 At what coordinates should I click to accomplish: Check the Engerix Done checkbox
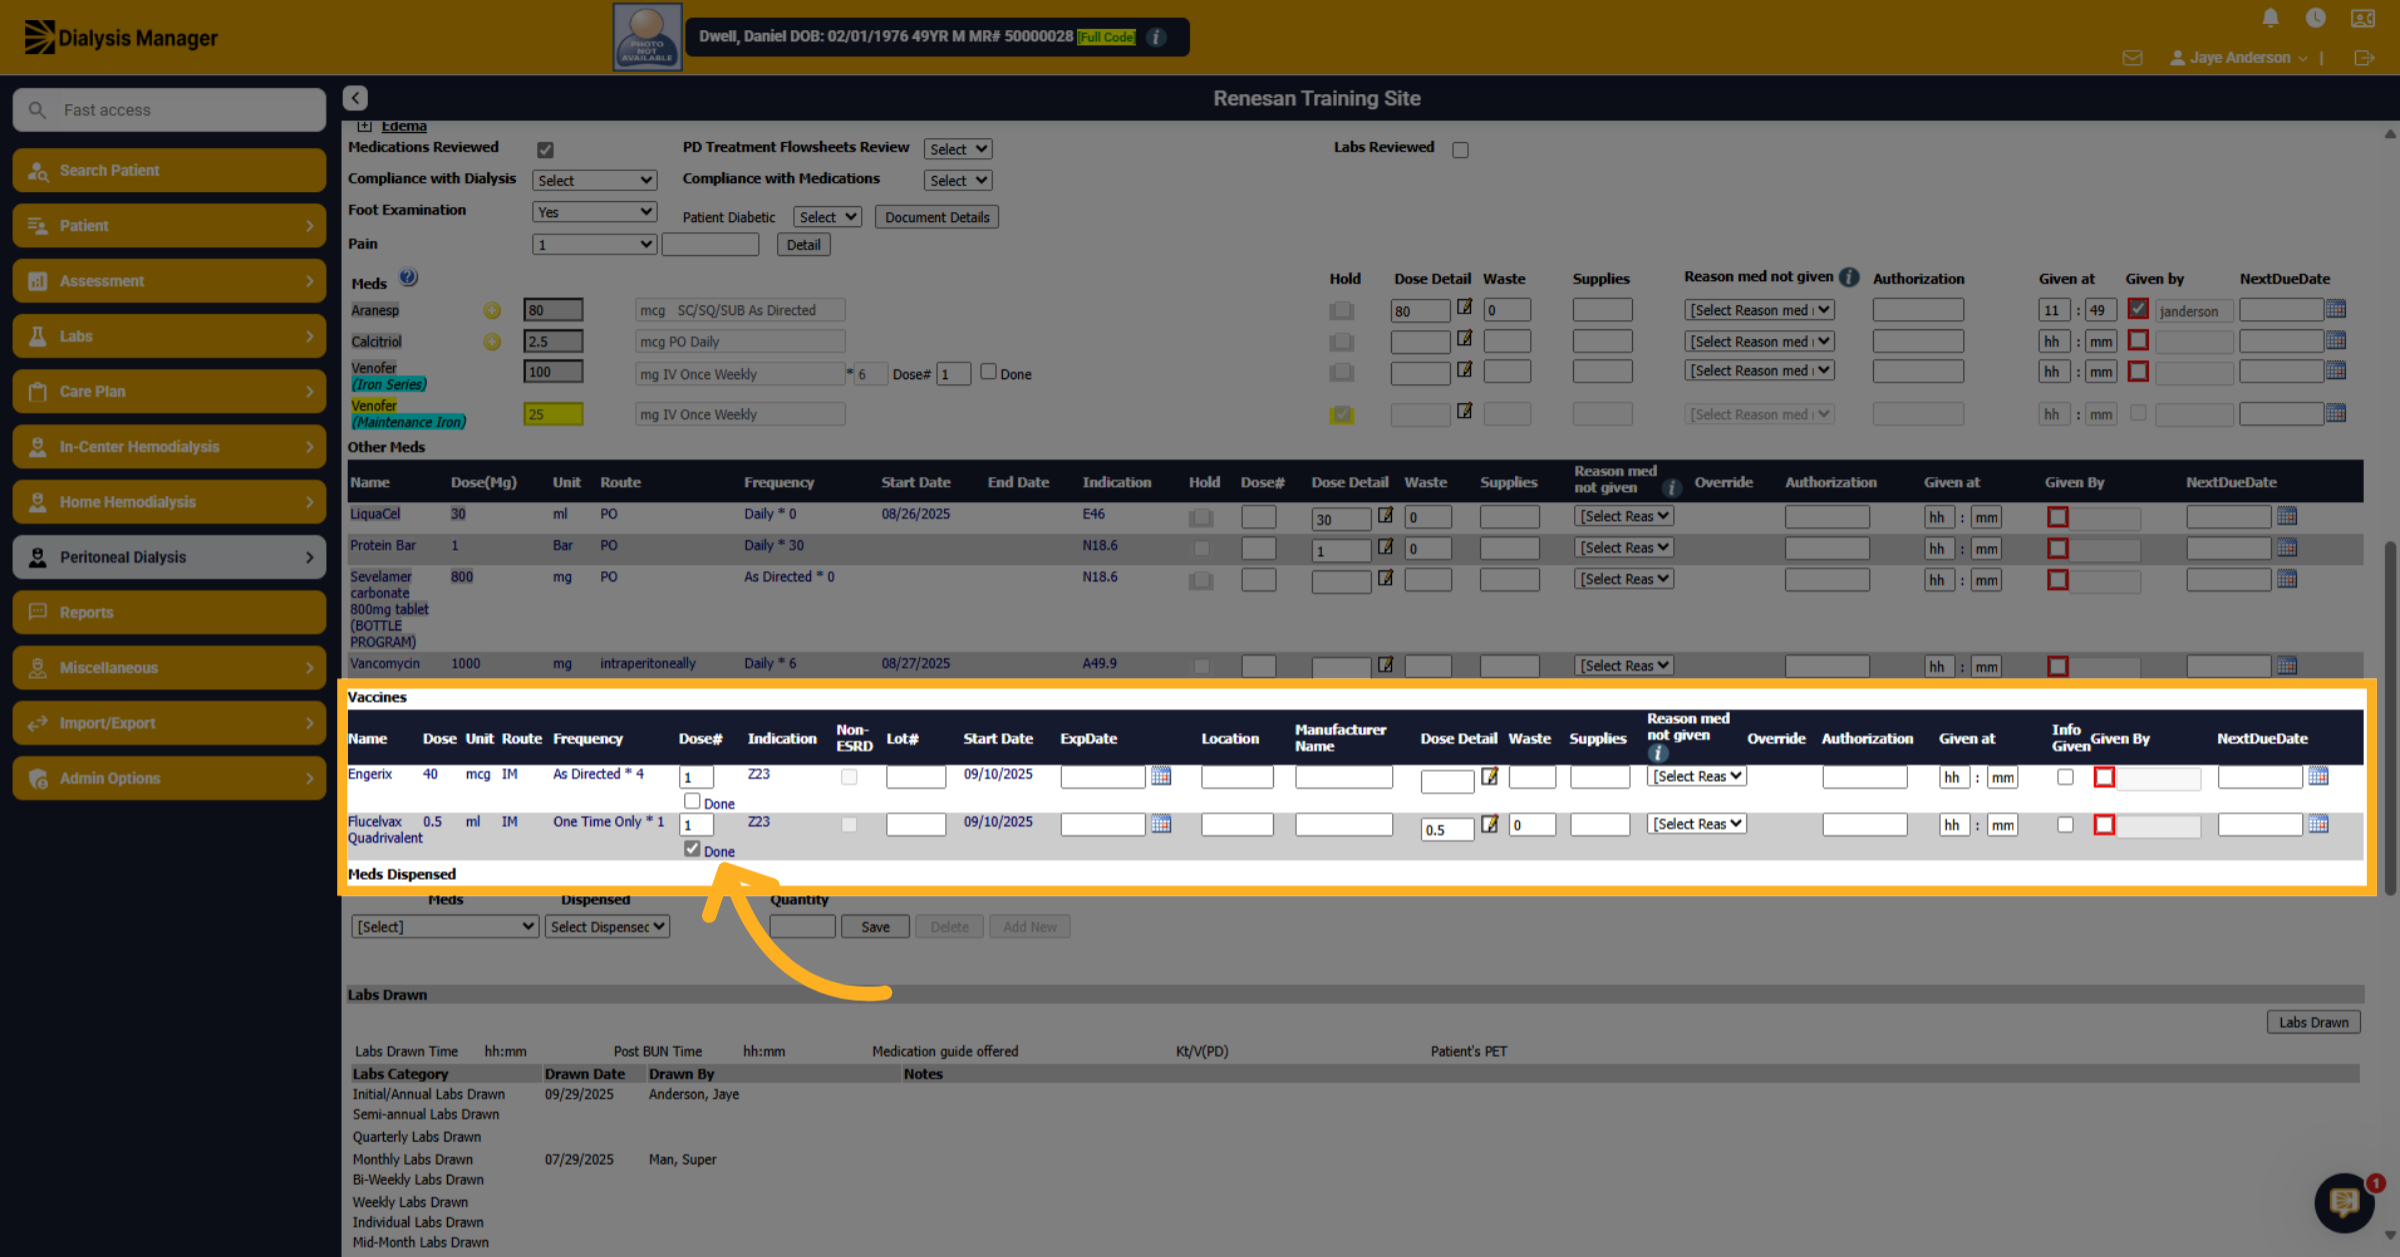(692, 801)
